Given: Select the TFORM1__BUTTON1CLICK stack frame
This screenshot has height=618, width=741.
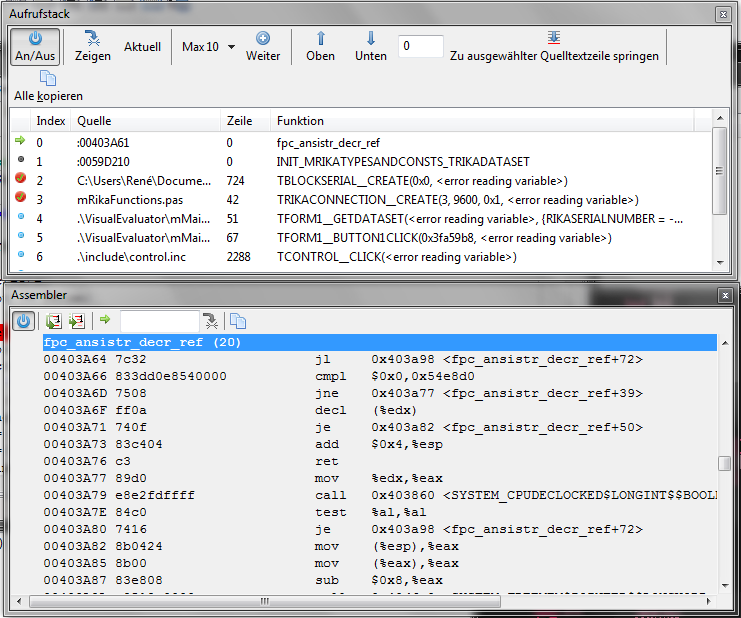Looking at the screenshot, I should click(443, 238).
